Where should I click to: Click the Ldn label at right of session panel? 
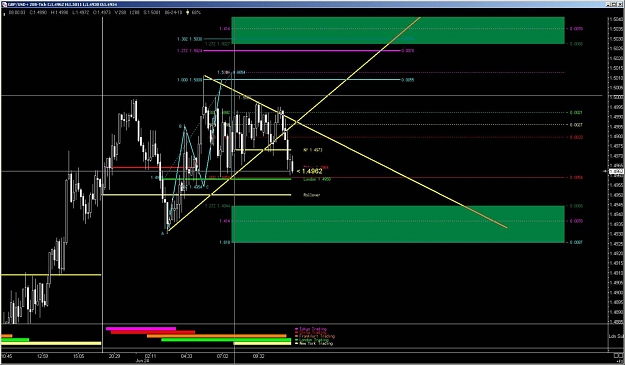pyautogui.click(x=615, y=337)
